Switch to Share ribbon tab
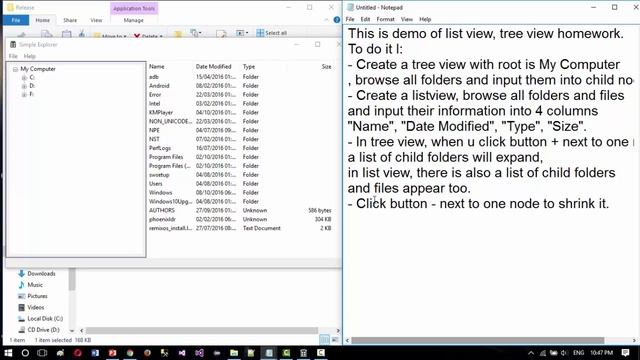Viewport: 640px width, 360px height. tap(70, 20)
